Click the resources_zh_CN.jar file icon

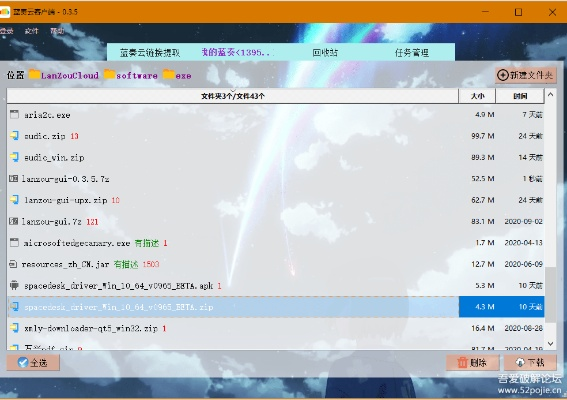coord(13,264)
